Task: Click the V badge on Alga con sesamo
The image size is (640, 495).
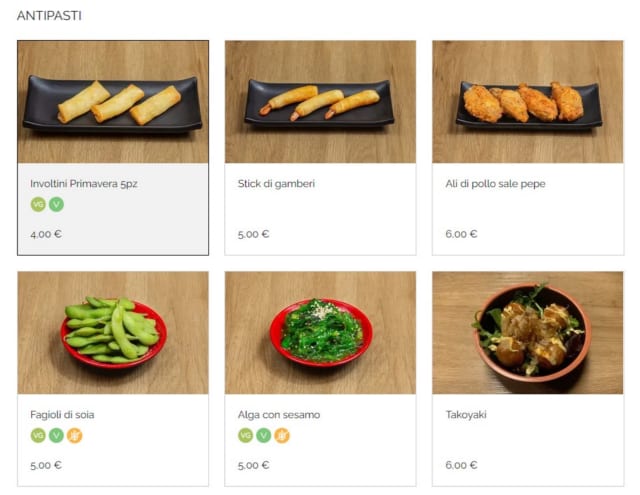Action: pyautogui.click(x=263, y=435)
